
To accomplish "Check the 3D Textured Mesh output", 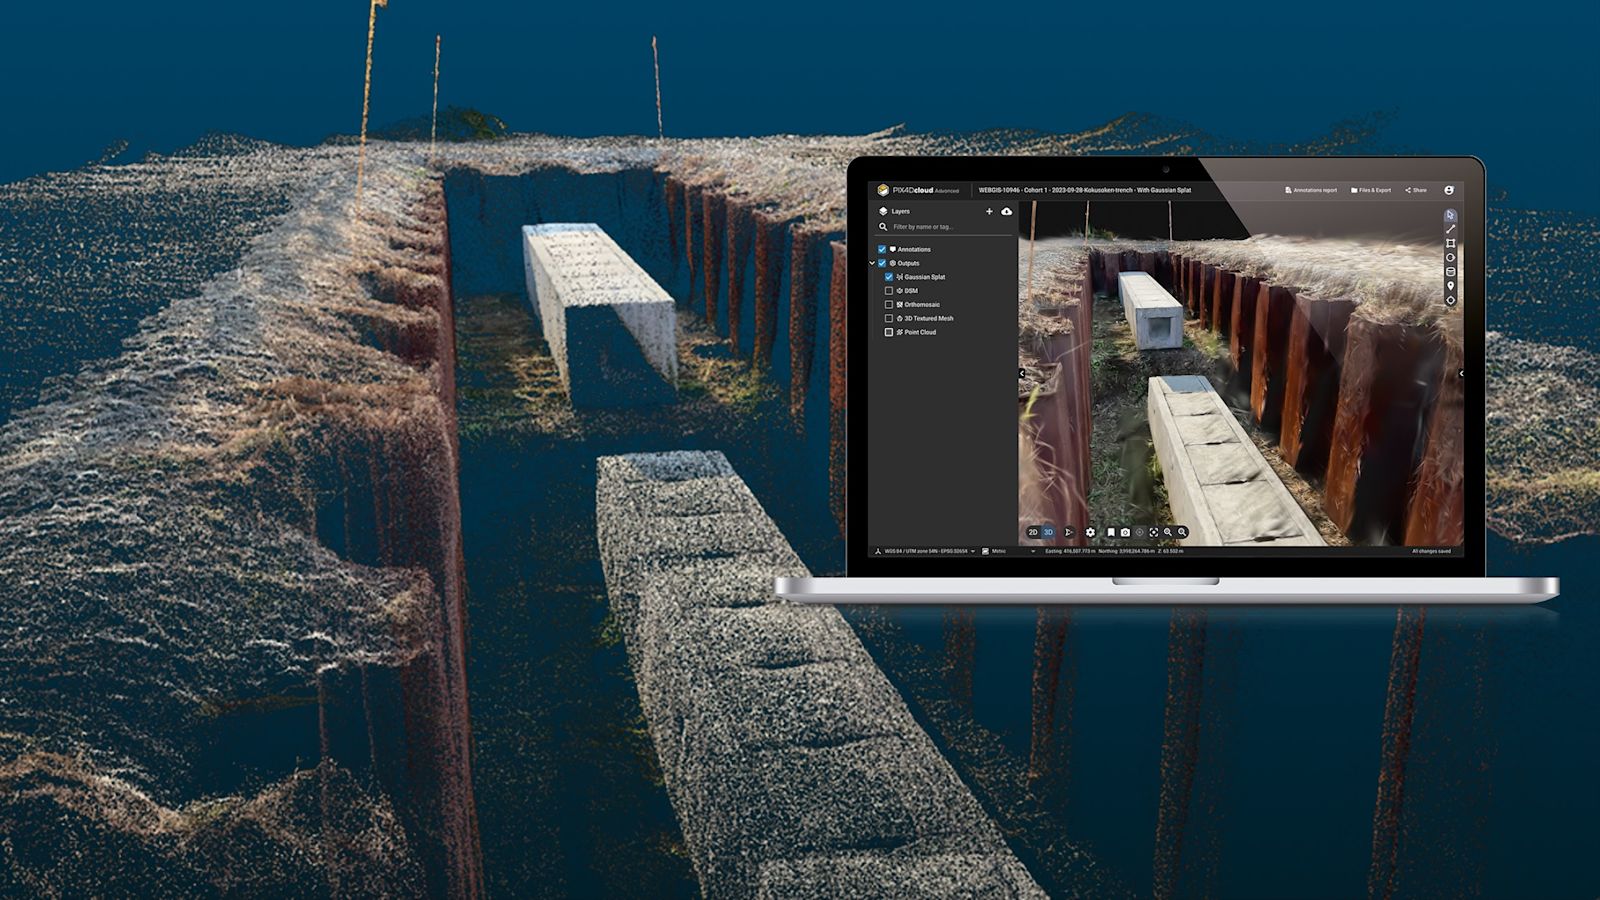I will pos(888,318).
